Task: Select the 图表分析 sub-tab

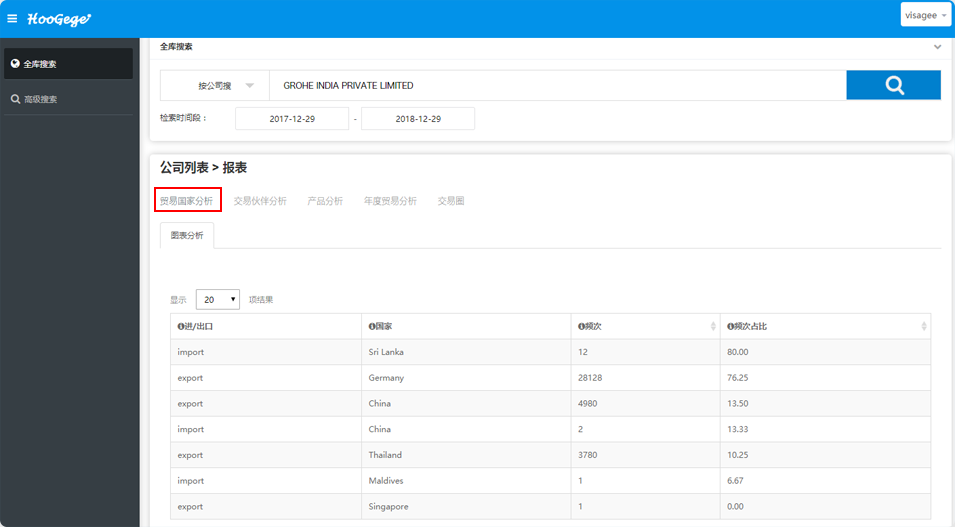Action: click(x=187, y=235)
